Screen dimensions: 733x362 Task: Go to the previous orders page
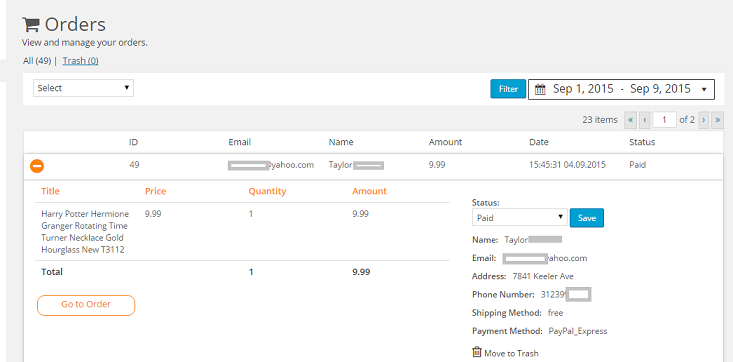click(x=645, y=120)
